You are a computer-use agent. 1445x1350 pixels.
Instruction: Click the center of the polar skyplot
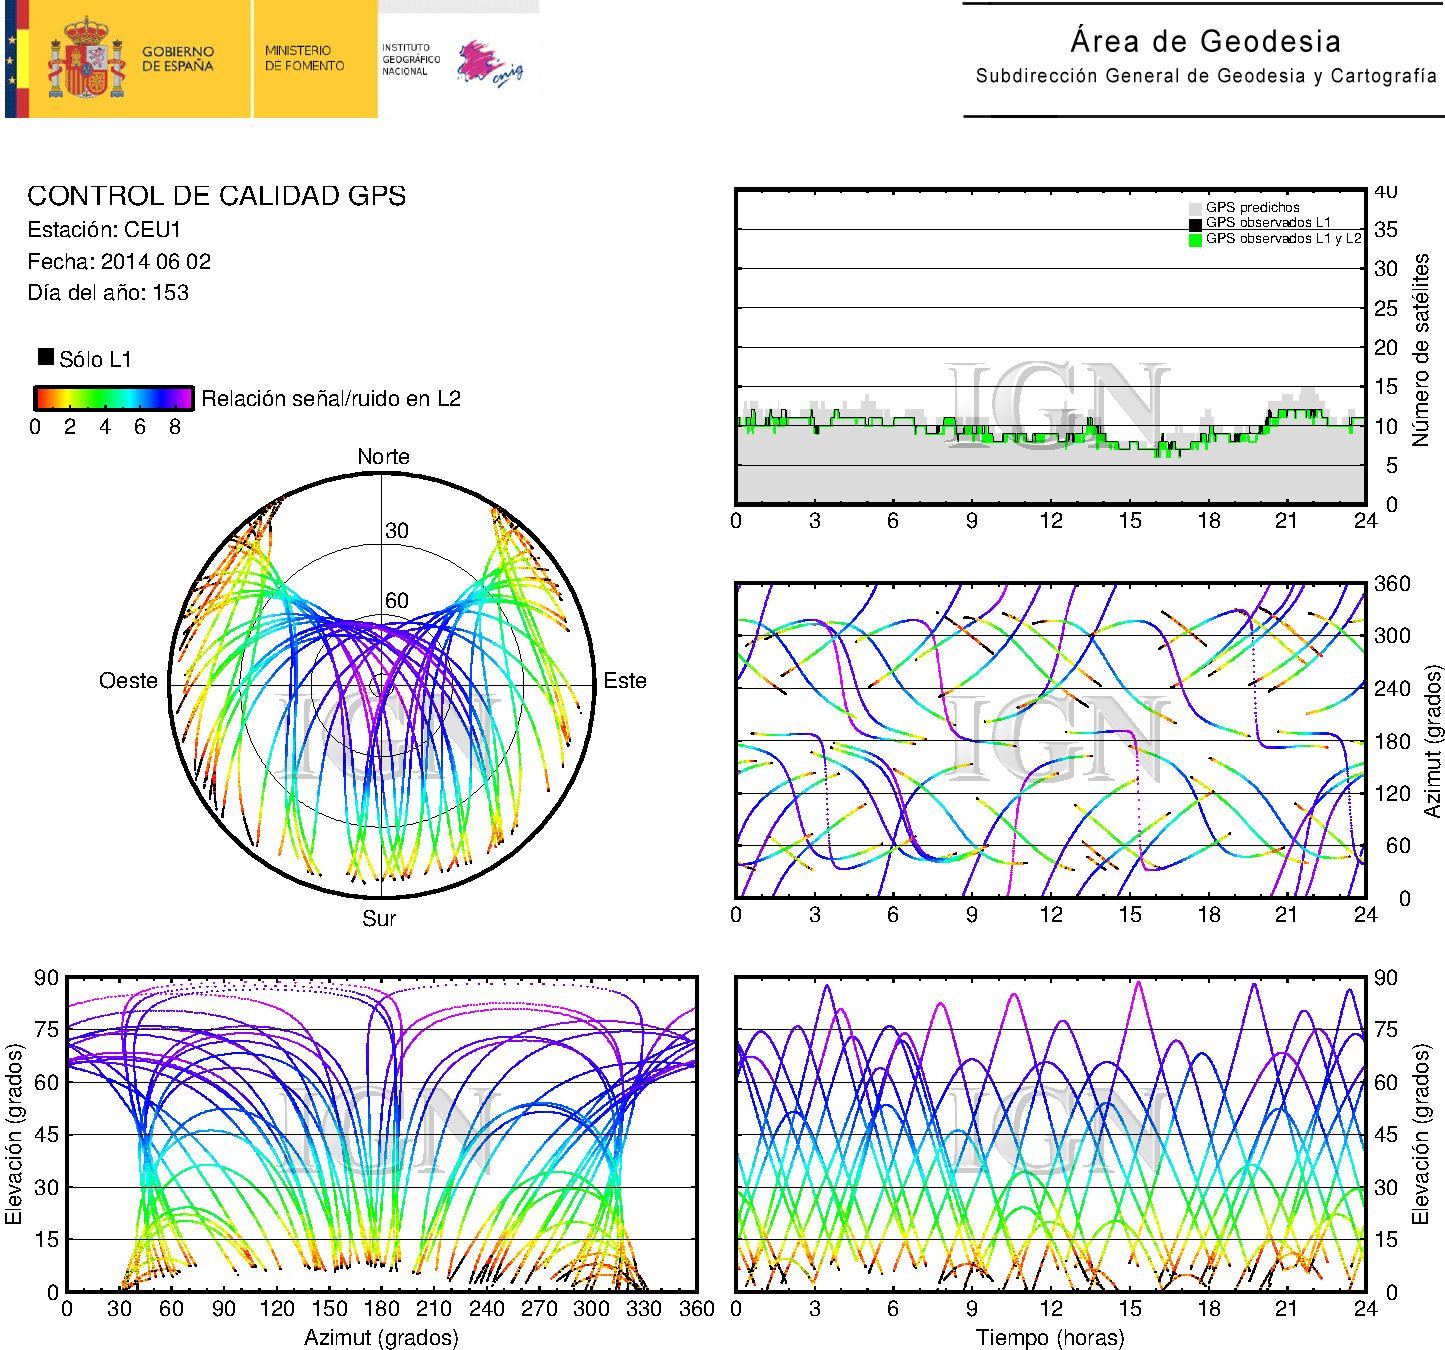[381, 685]
